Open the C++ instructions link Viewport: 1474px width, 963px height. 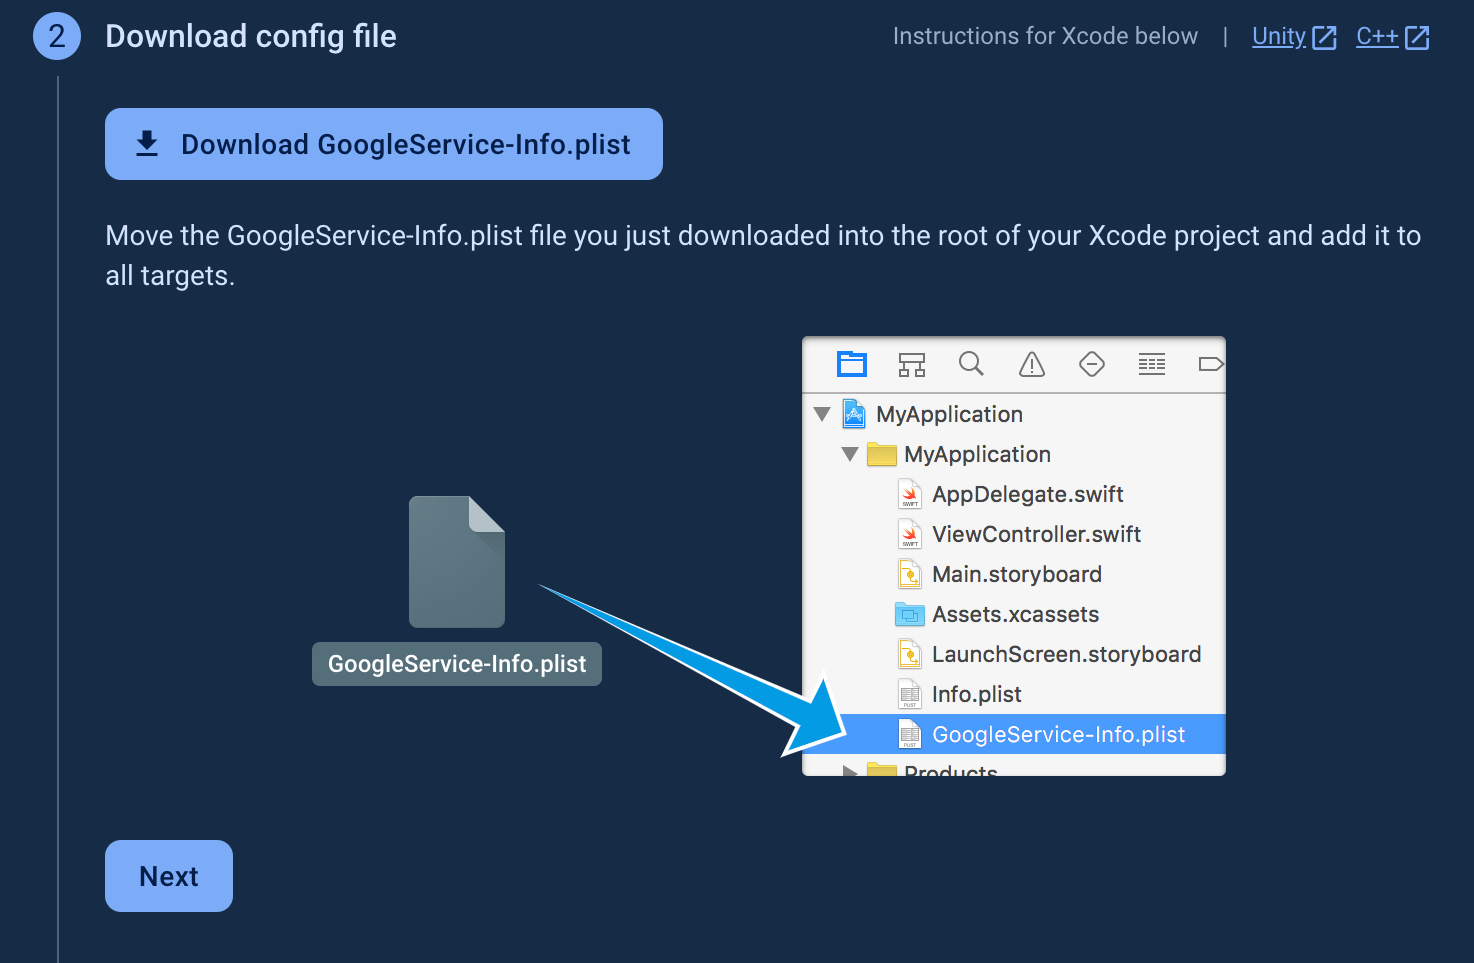pyautogui.click(x=1377, y=36)
